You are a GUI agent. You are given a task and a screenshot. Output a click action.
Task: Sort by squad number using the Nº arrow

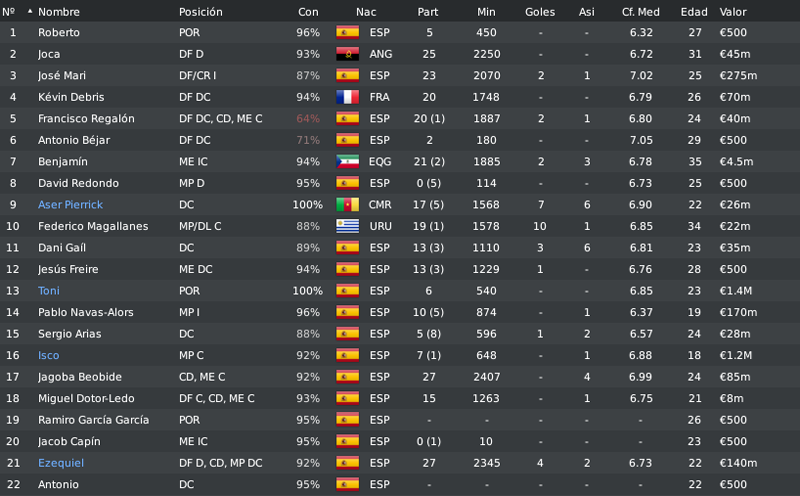[x=30, y=11]
